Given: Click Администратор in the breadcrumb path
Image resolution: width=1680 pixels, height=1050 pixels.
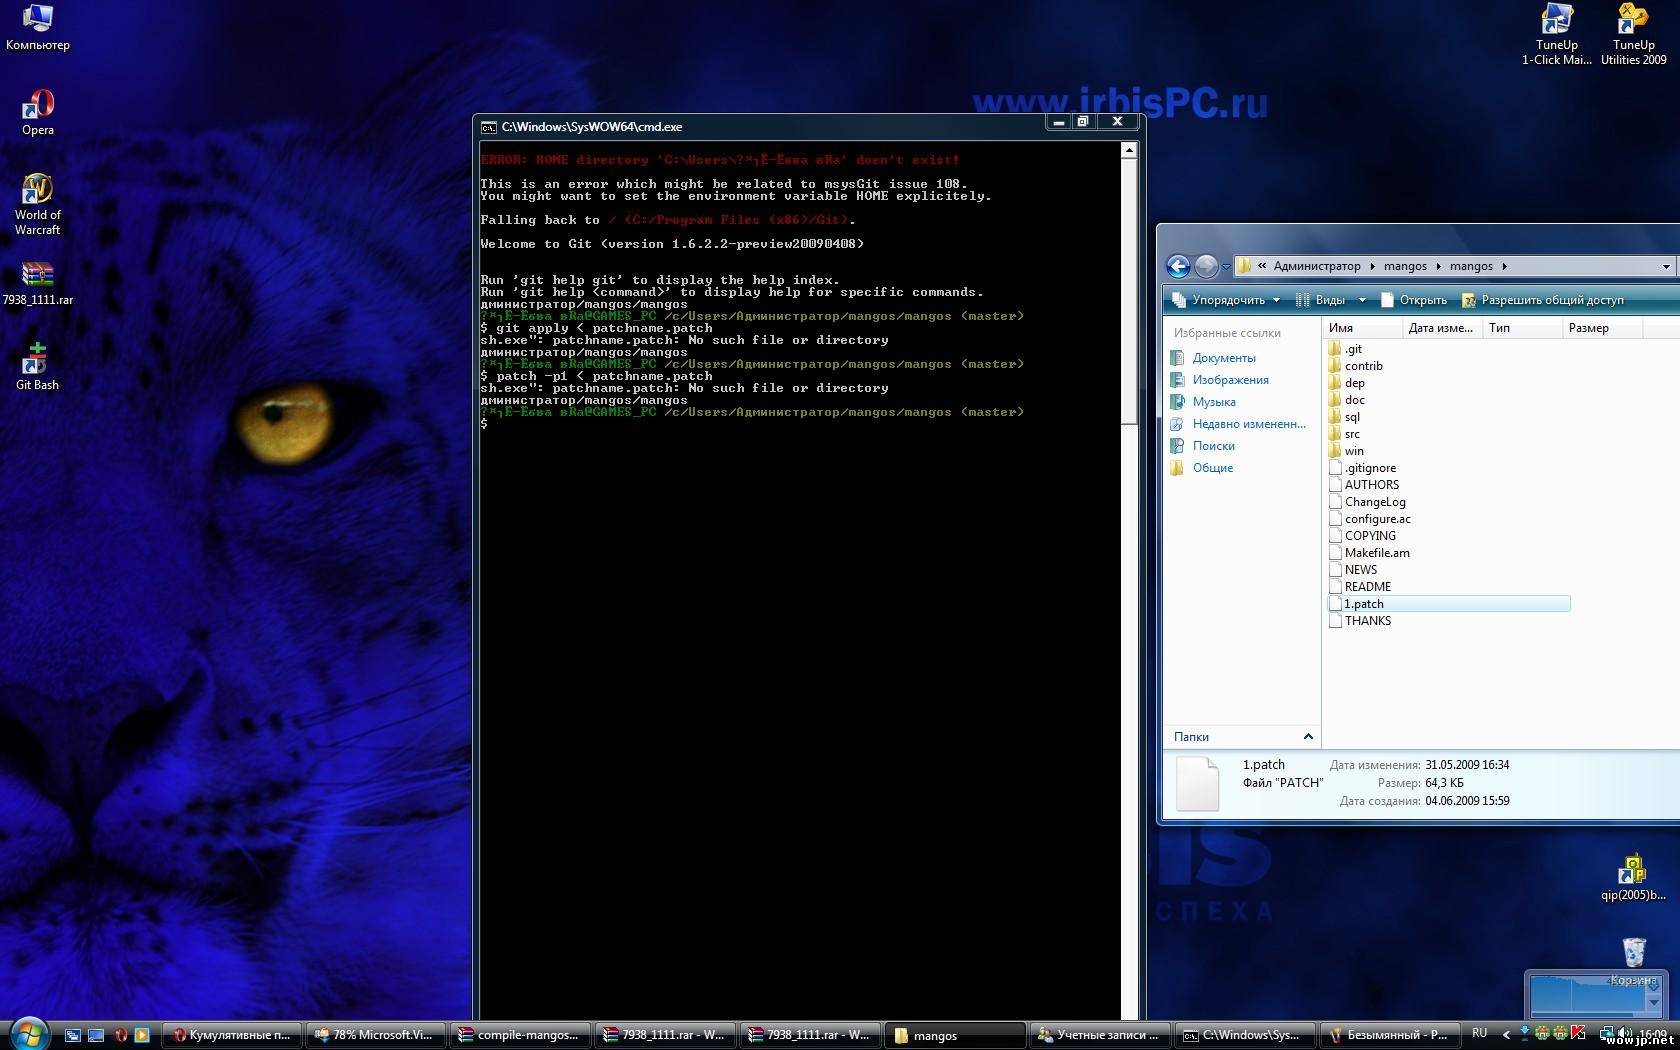Looking at the screenshot, I should 1317,266.
